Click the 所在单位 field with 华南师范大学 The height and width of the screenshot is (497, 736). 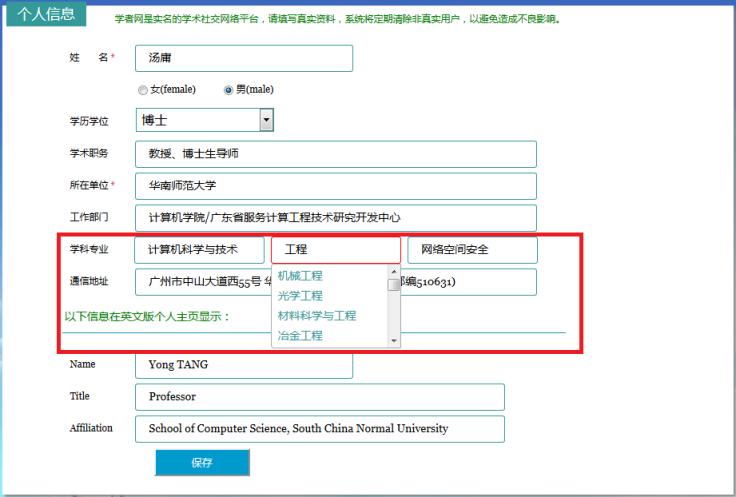pos(336,186)
